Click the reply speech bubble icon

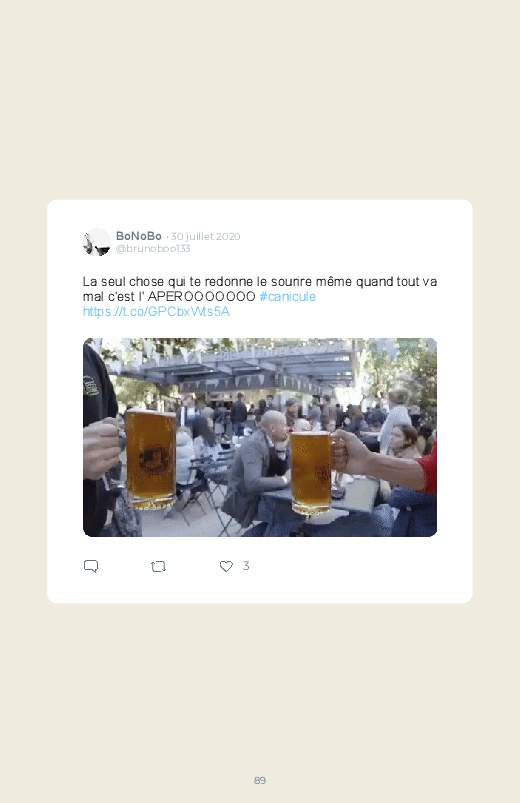click(91, 566)
